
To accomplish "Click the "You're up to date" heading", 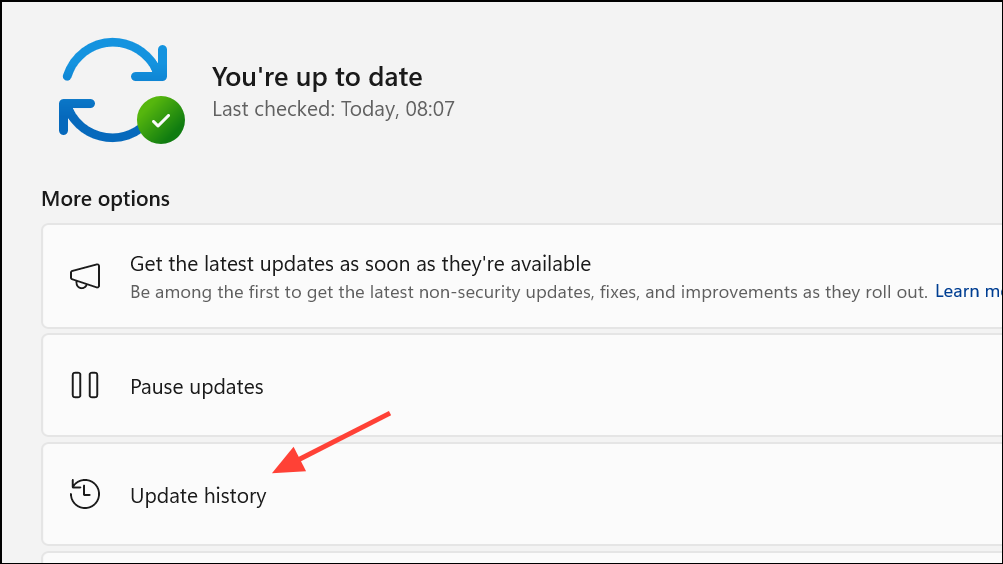I will pos(317,77).
